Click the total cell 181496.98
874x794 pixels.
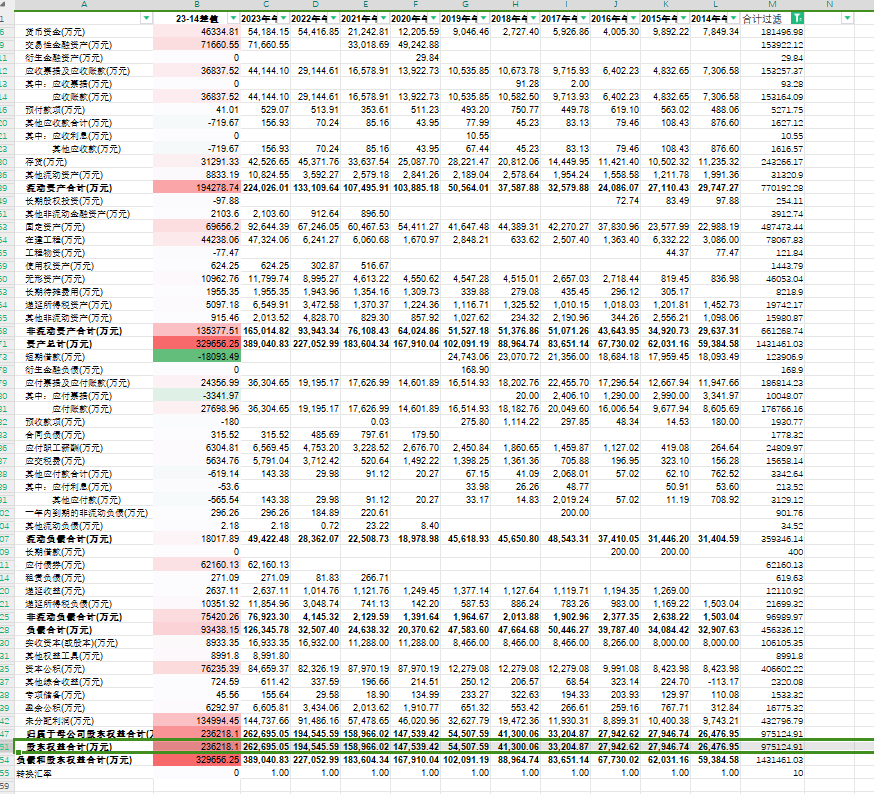coord(773,32)
